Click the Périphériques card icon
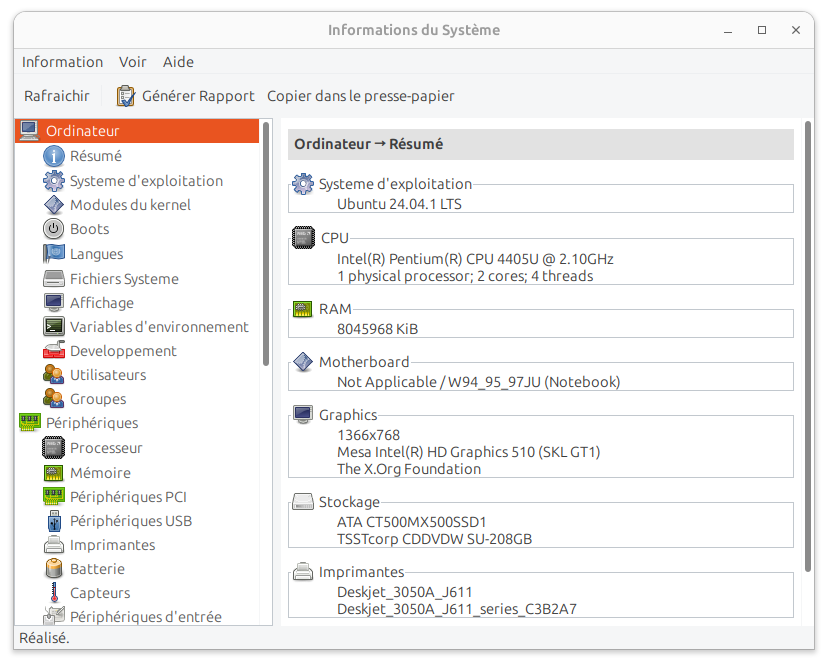 point(30,422)
